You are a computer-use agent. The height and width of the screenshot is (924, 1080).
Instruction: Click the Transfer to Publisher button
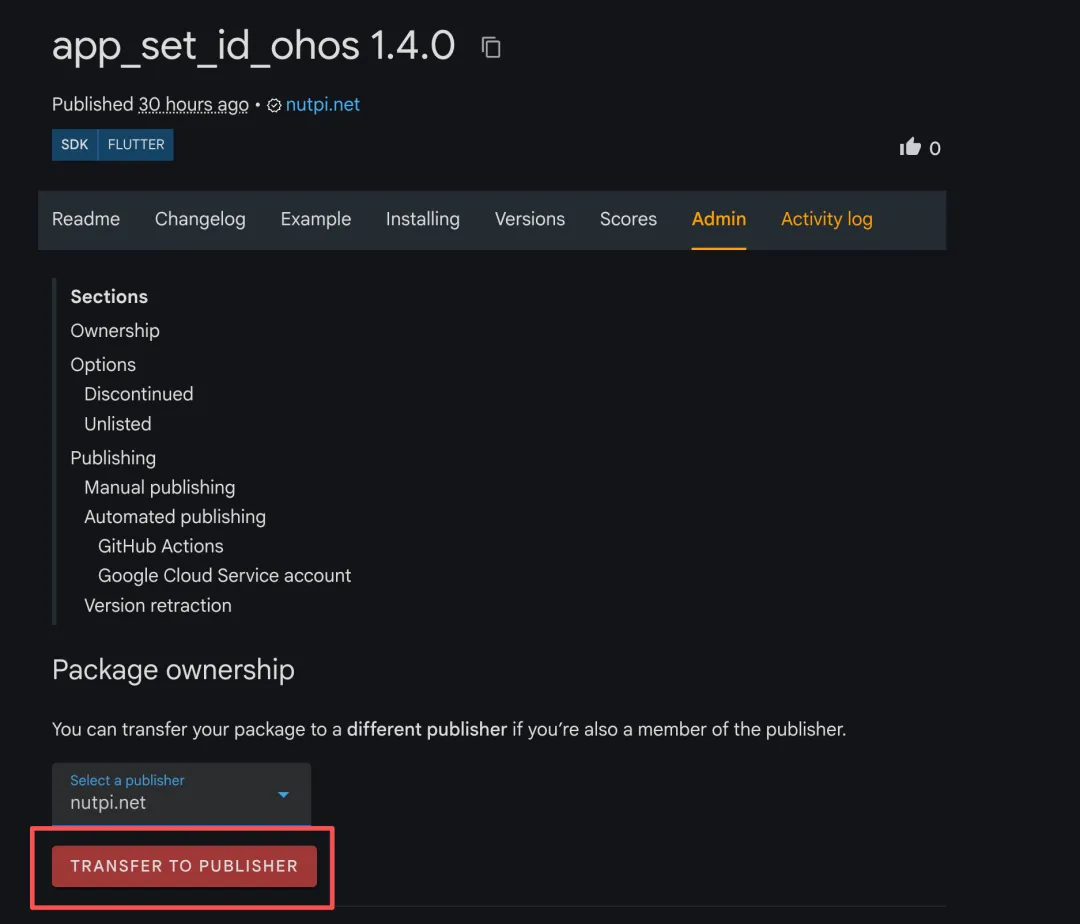[185, 866]
